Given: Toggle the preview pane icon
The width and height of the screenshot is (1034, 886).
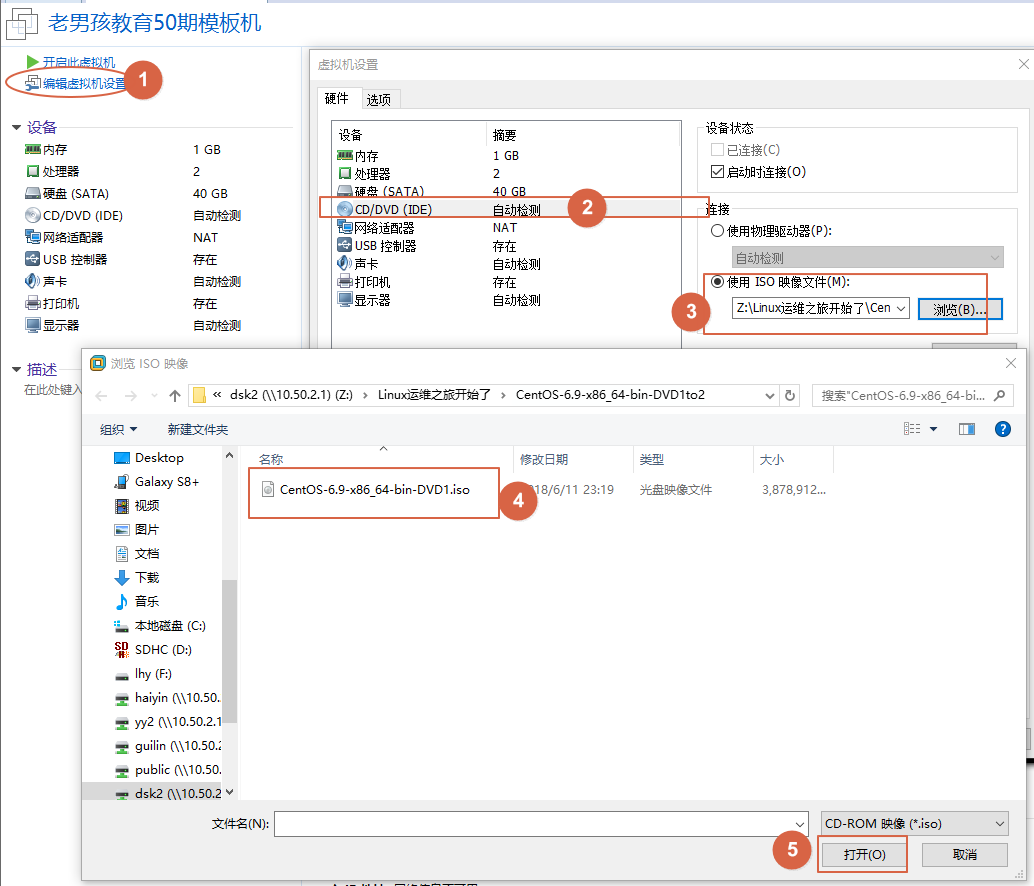Looking at the screenshot, I should pos(966,429).
